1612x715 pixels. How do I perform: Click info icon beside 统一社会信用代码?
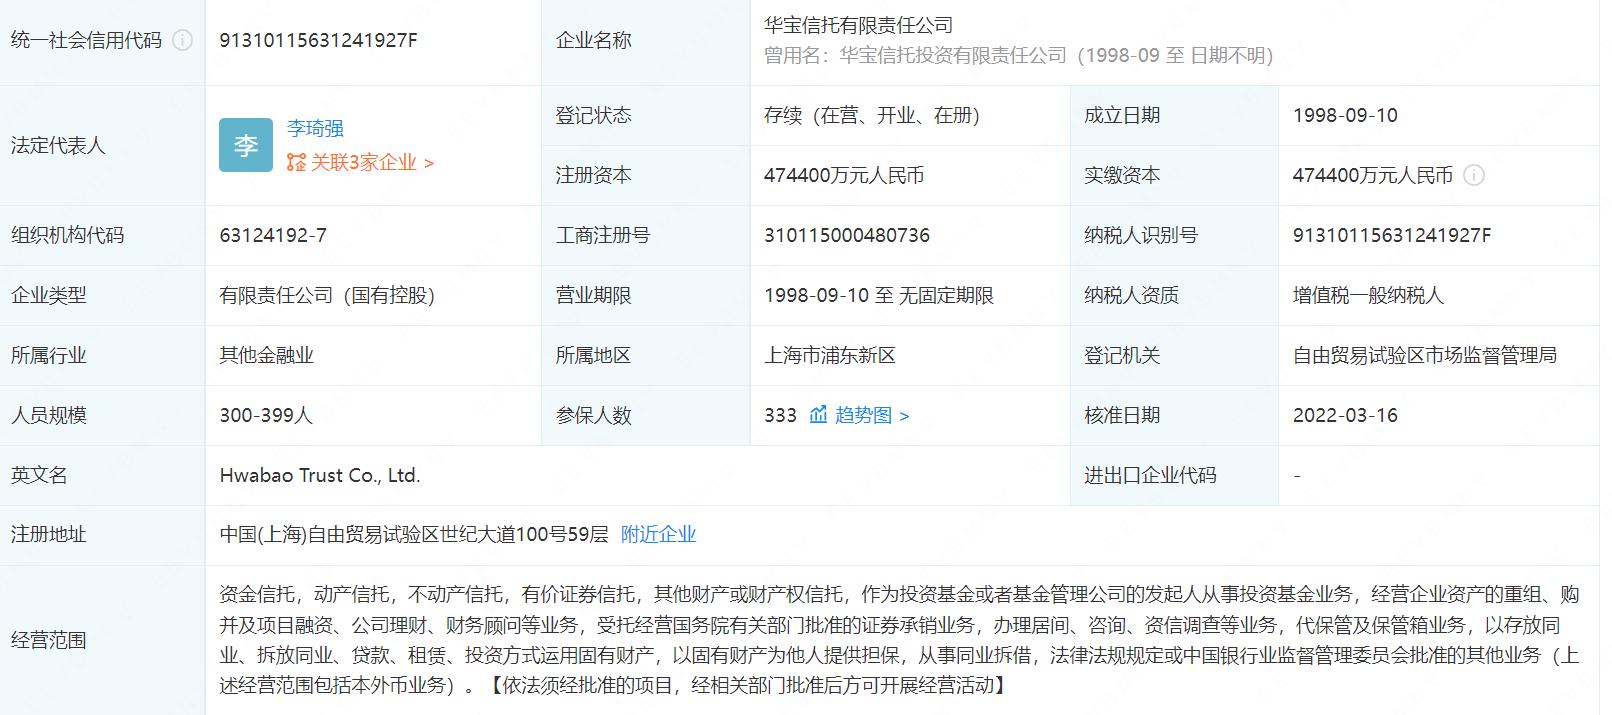point(183,41)
